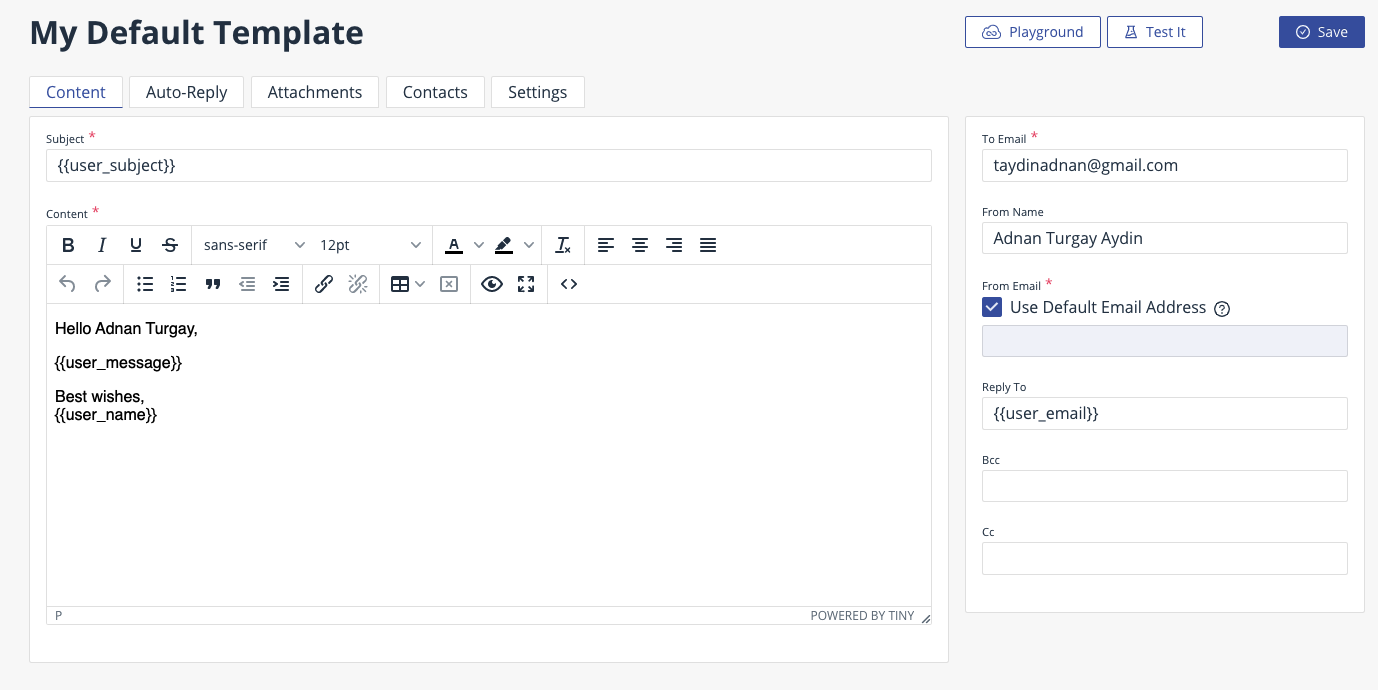Expand the 12pt font size dropdown
1378x690 pixels.
(370, 245)
